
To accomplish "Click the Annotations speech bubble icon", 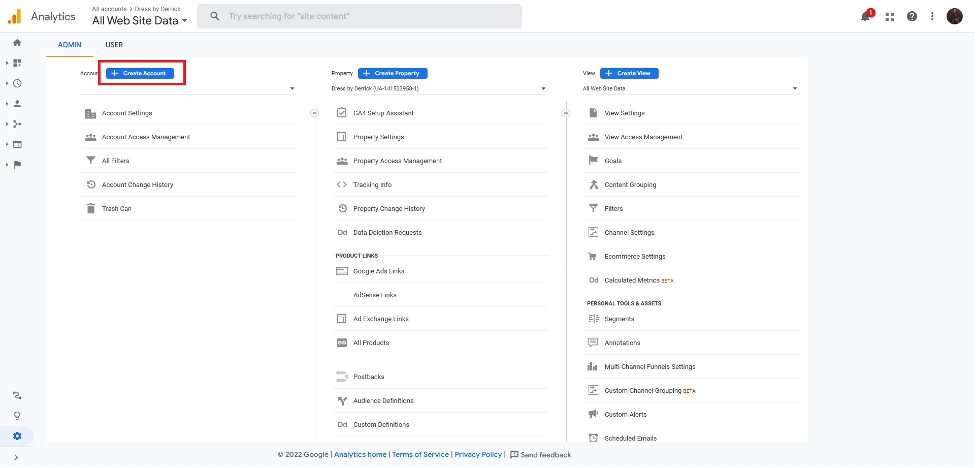I will coord(593,343).
